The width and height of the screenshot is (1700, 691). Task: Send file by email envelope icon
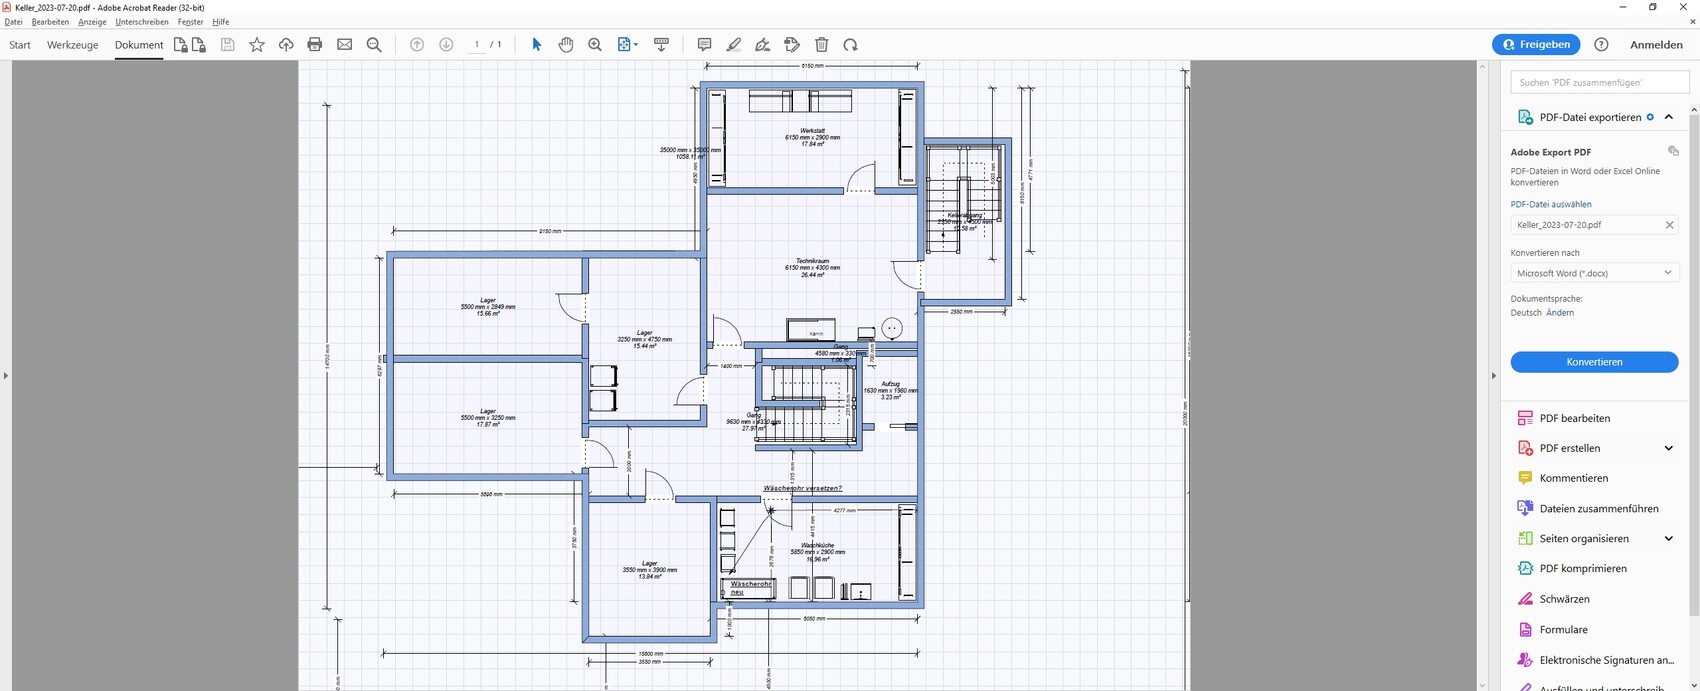pos(345,45)
